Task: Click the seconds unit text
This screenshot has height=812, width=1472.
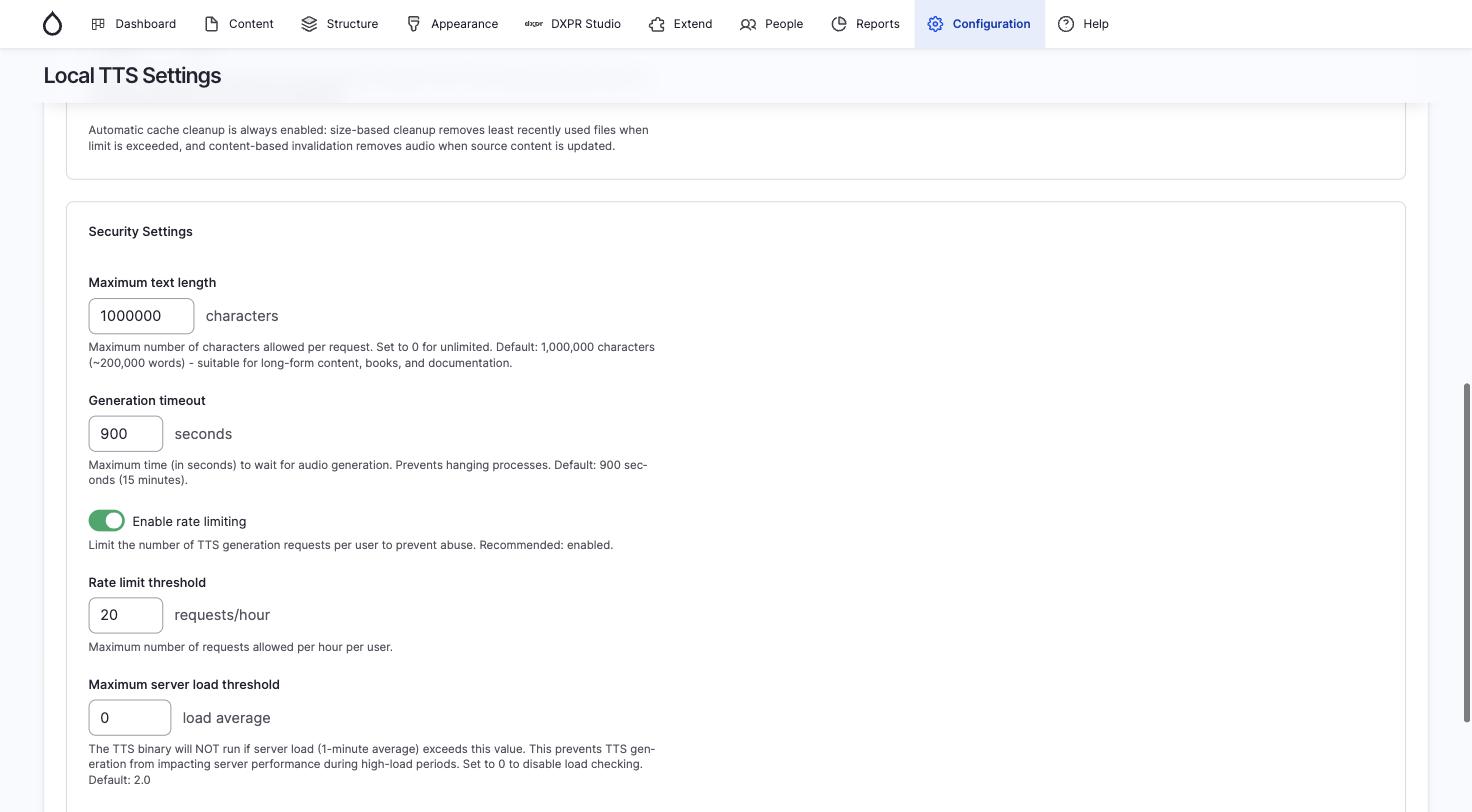Action: [203, 434]
